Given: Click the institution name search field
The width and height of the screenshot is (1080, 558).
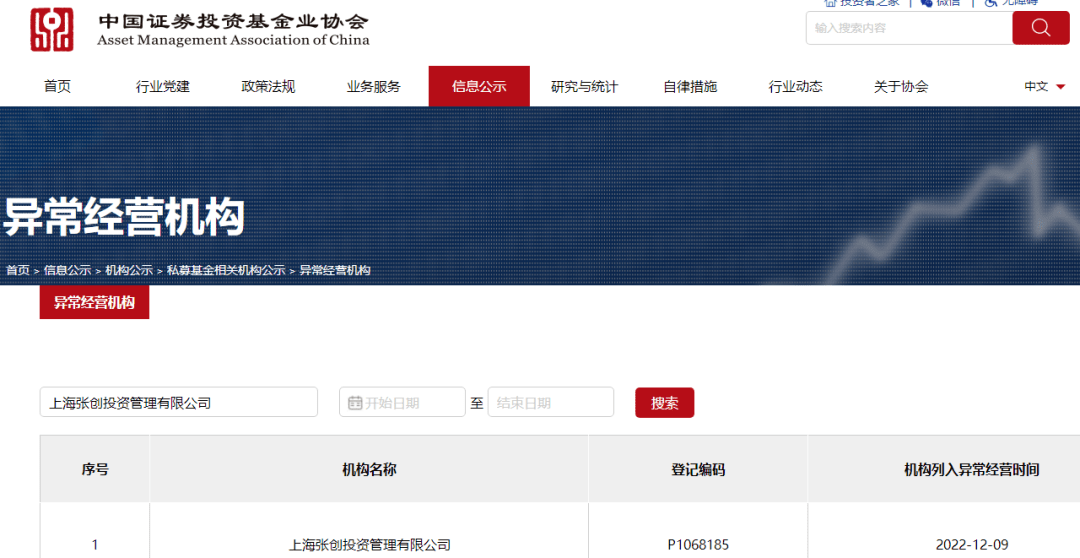Looking at the screenshot, I should pyautogui.click(x=179, y=403).
